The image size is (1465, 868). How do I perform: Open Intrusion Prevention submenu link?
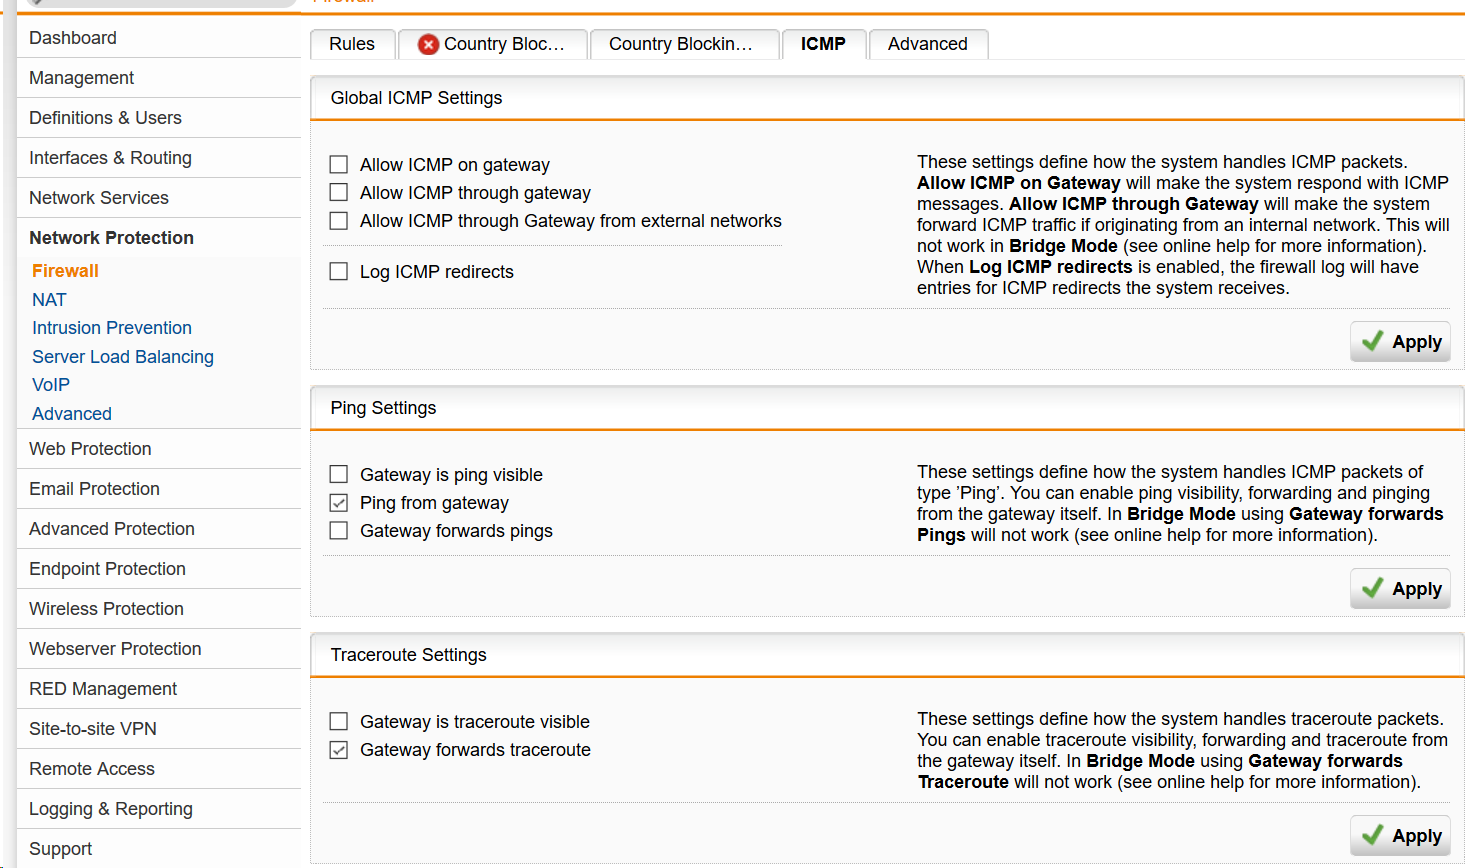pyautogui.click(x=112, y=328)
